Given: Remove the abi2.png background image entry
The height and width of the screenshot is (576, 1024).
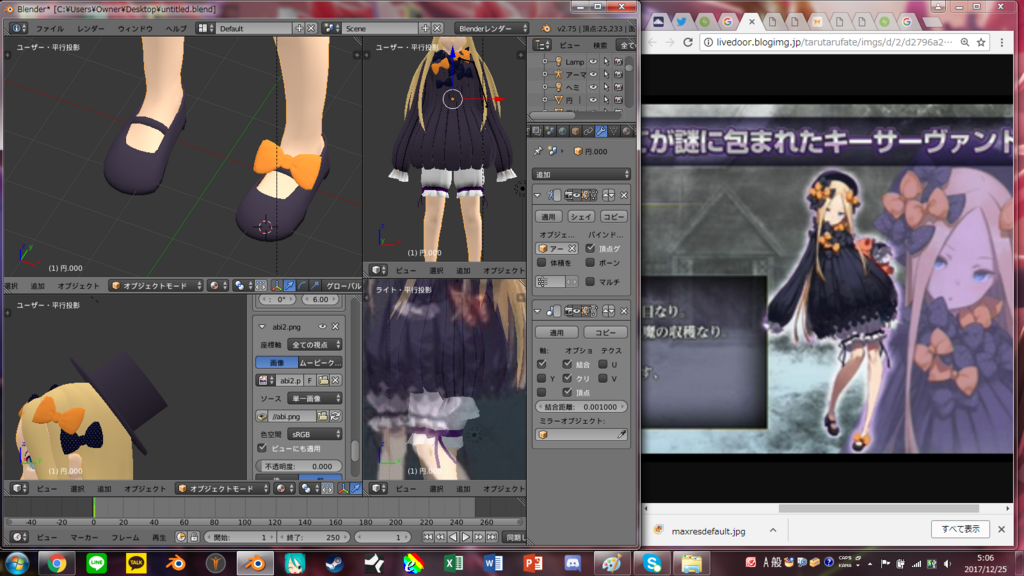Looking at the screenshot, I should click(335, 327).
